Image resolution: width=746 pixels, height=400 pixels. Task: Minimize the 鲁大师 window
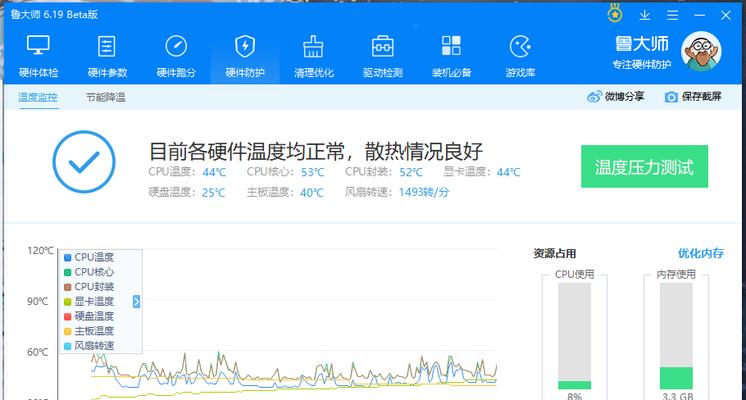(x=699, y=15)
